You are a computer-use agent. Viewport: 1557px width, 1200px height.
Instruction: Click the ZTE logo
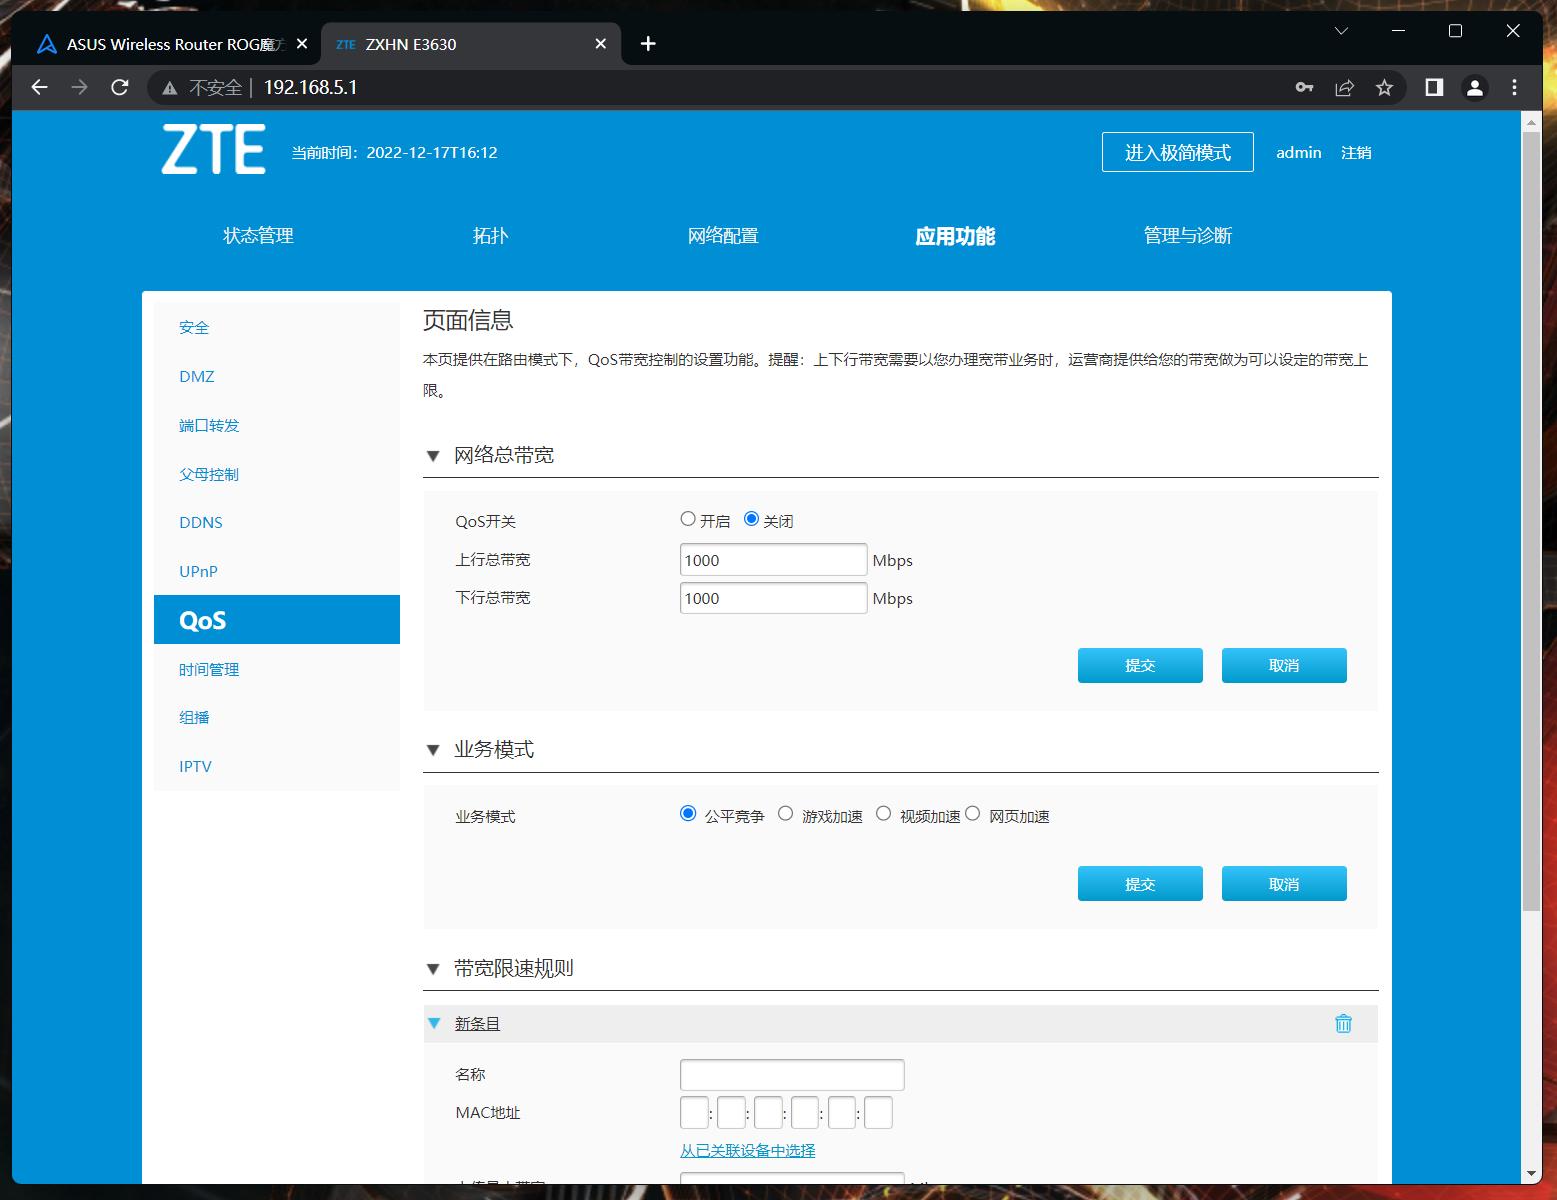pyautogui.click(x=213, y=150)
